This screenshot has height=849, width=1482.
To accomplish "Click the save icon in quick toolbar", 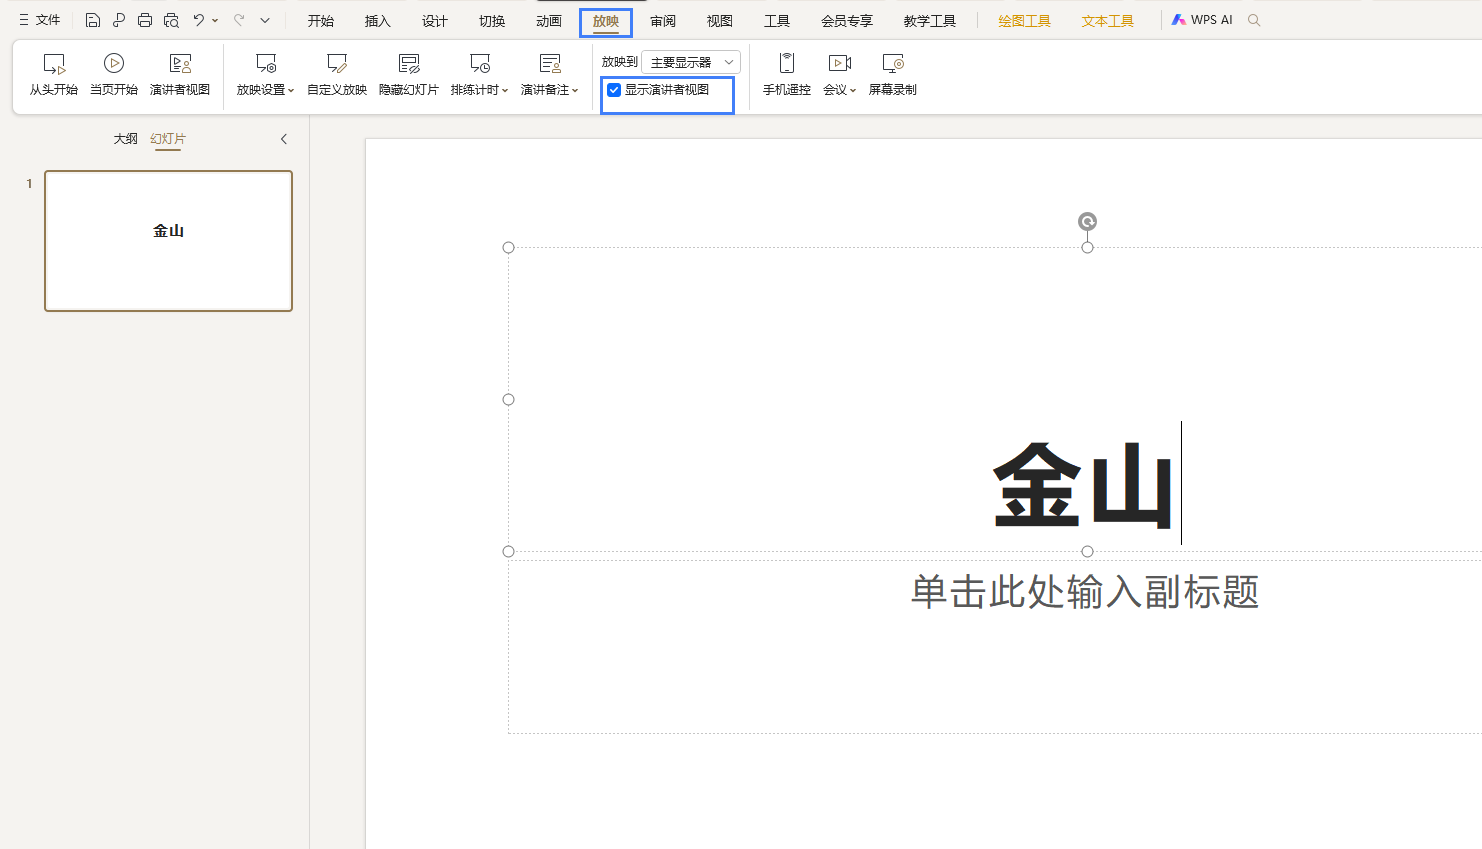I will [x=93, y=20].
